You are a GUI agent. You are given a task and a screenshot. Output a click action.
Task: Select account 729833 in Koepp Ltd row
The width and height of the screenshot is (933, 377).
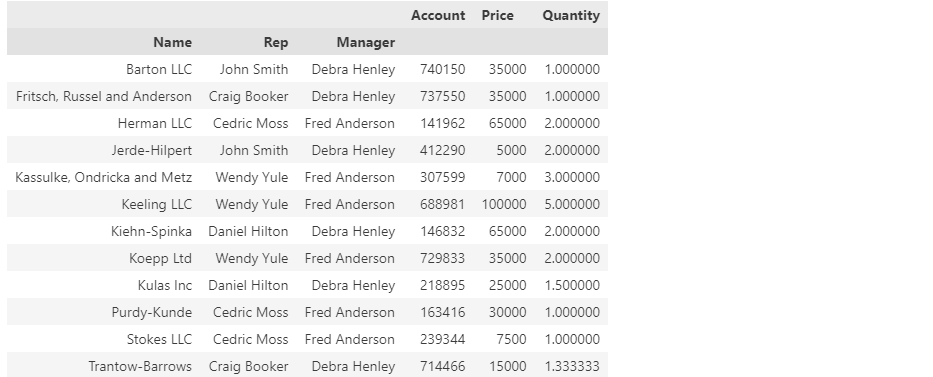(x=442, y=259)
